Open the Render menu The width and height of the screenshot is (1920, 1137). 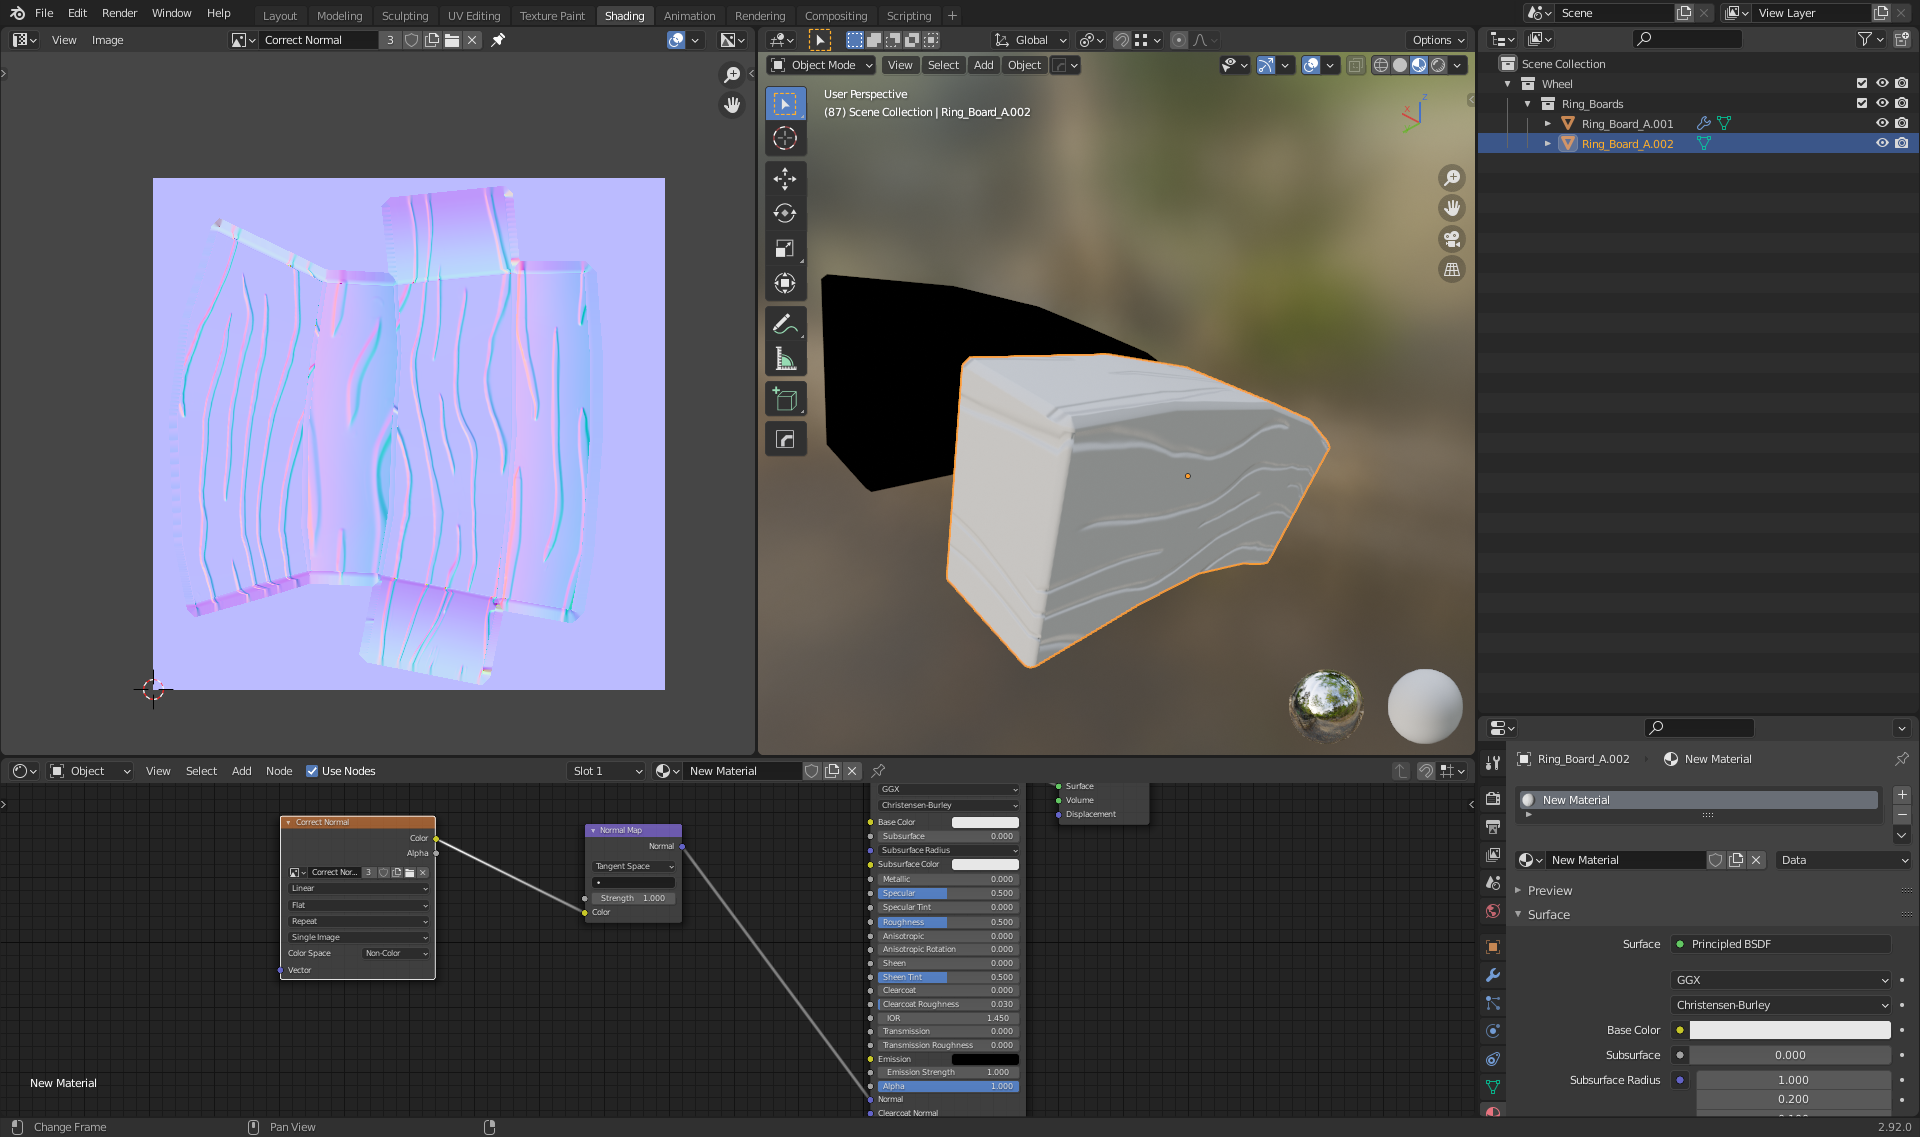tap(119, 13)
